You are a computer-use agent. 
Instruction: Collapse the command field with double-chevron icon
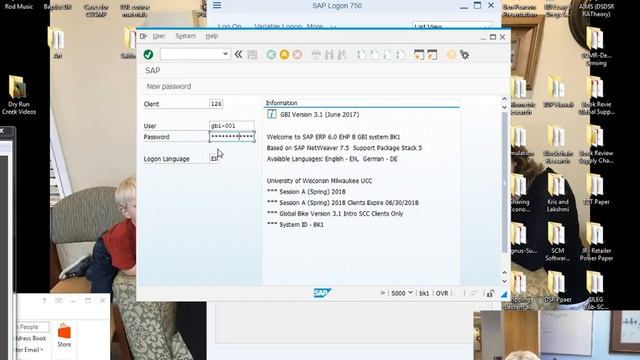238,54
